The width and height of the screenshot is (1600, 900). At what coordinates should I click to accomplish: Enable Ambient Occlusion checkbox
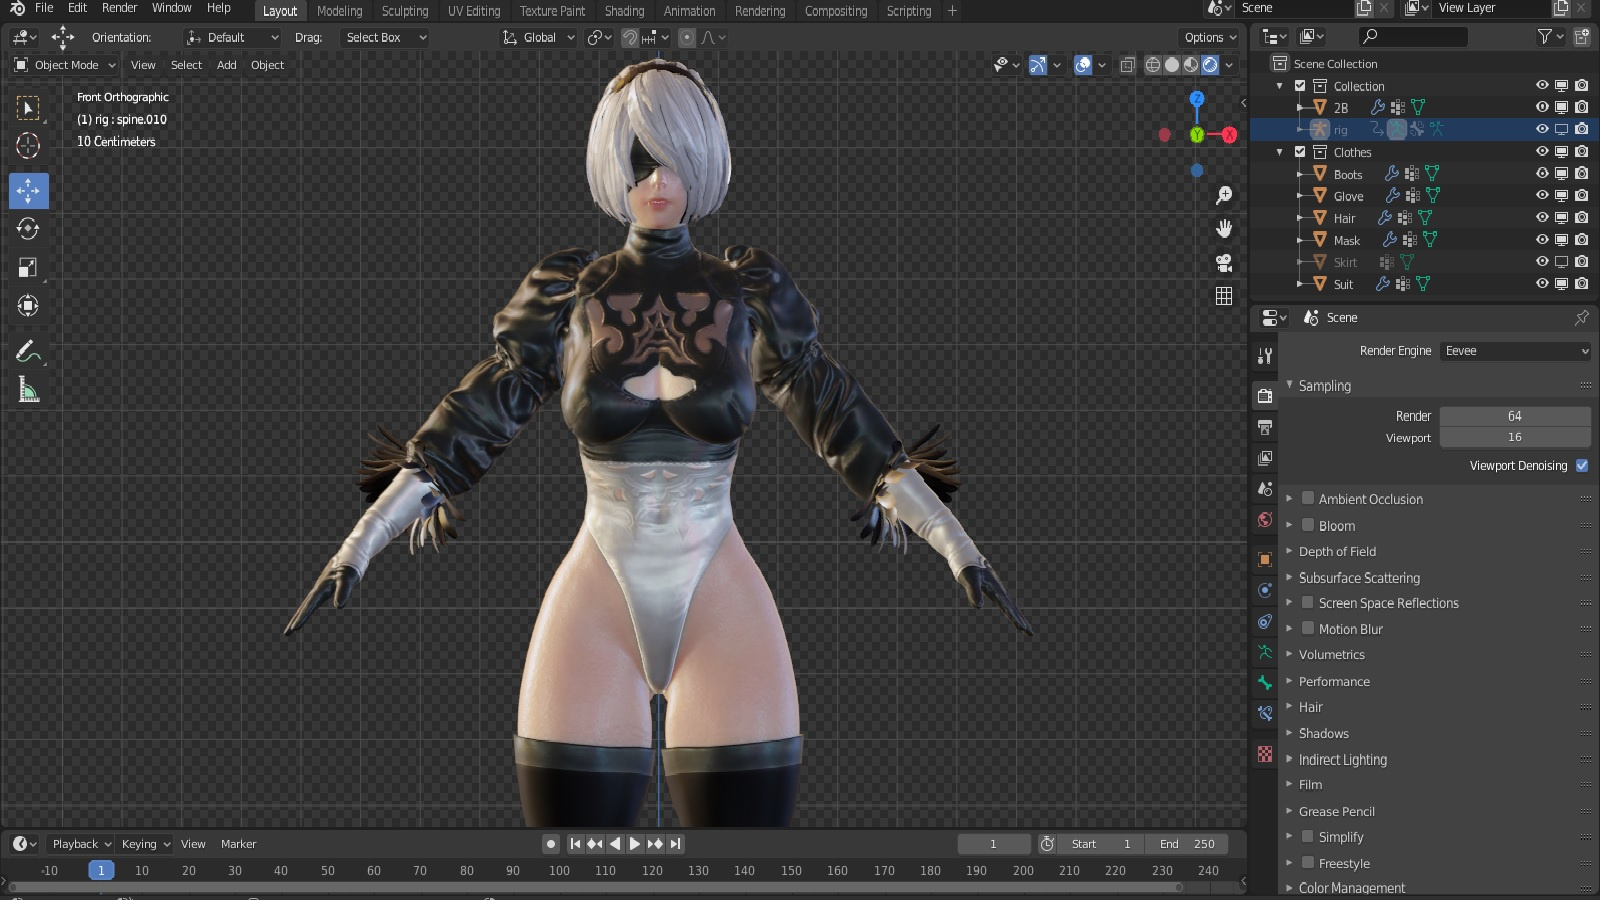pos(1307,499)
